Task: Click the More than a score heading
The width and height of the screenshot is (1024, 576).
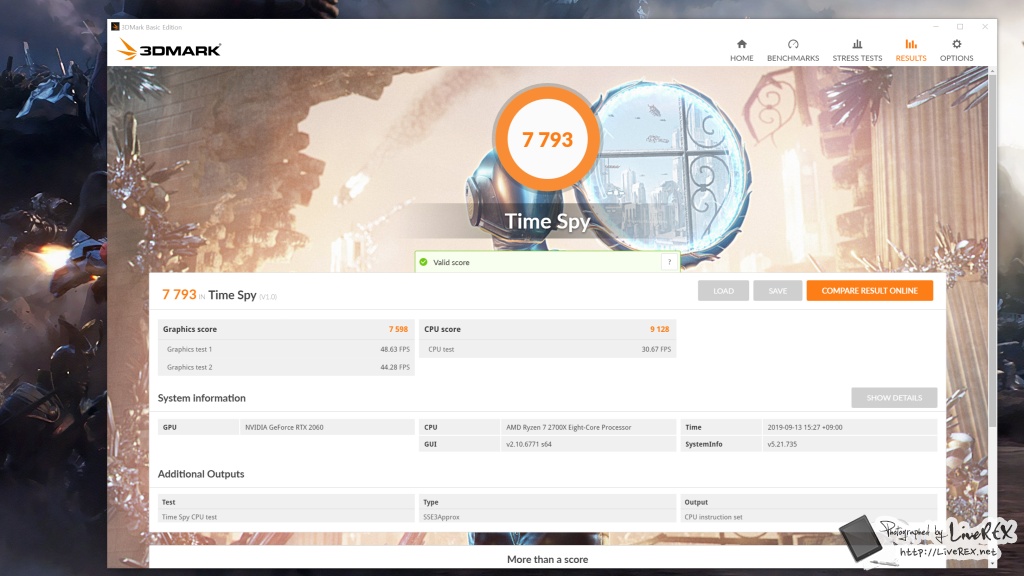Action: [547, 559]
